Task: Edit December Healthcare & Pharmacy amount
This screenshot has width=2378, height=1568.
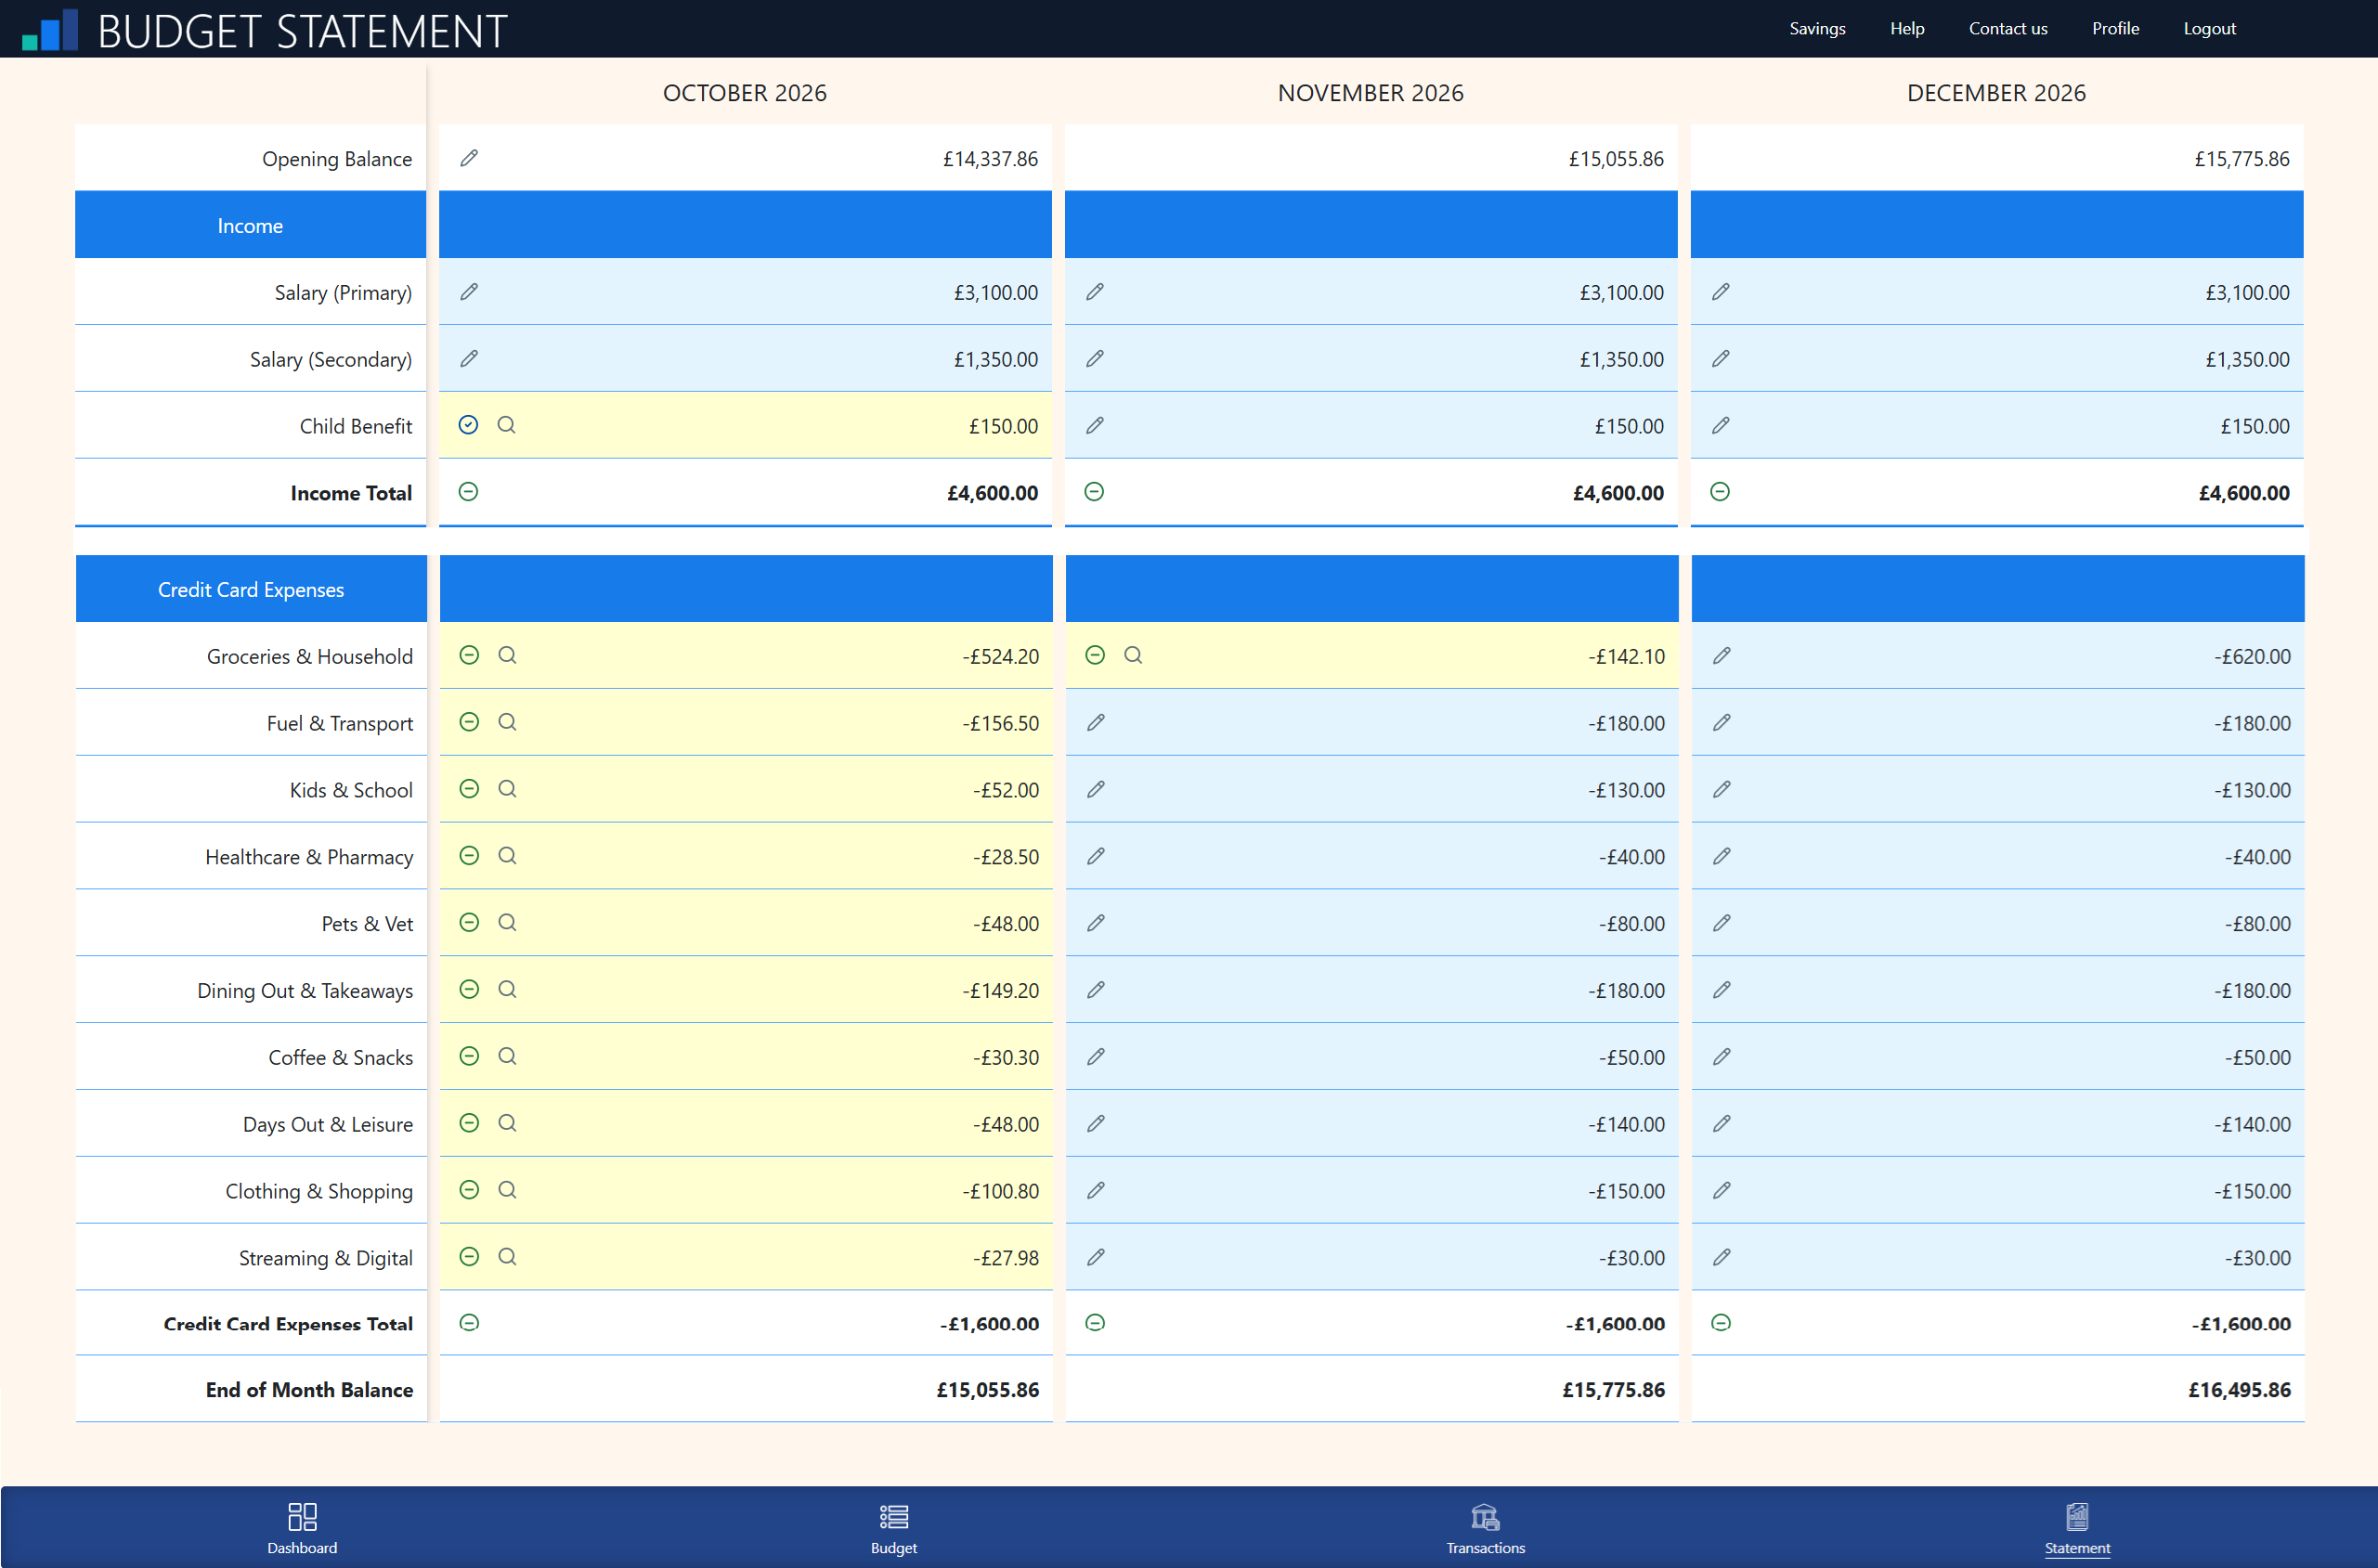Action: (x=1721, y=856)
